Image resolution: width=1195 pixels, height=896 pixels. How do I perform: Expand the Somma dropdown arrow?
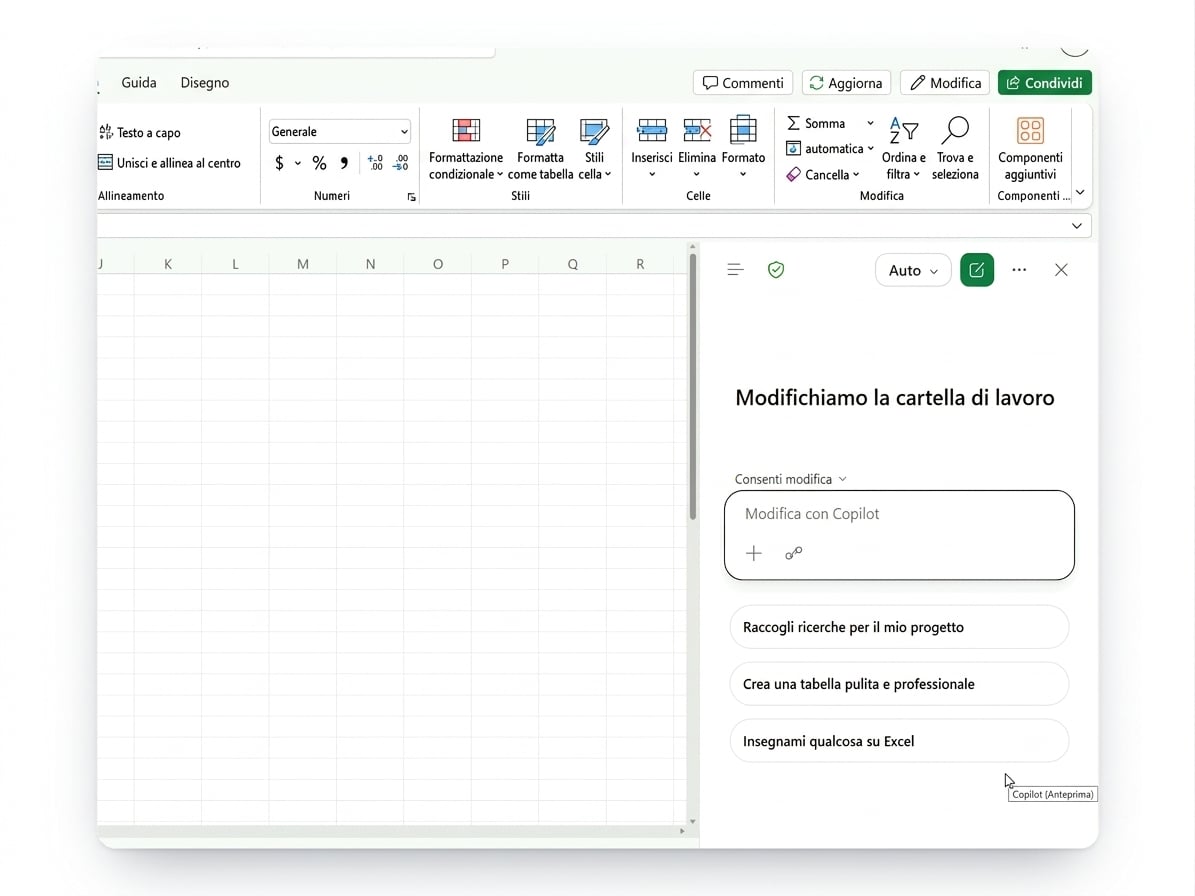point(870,123)
